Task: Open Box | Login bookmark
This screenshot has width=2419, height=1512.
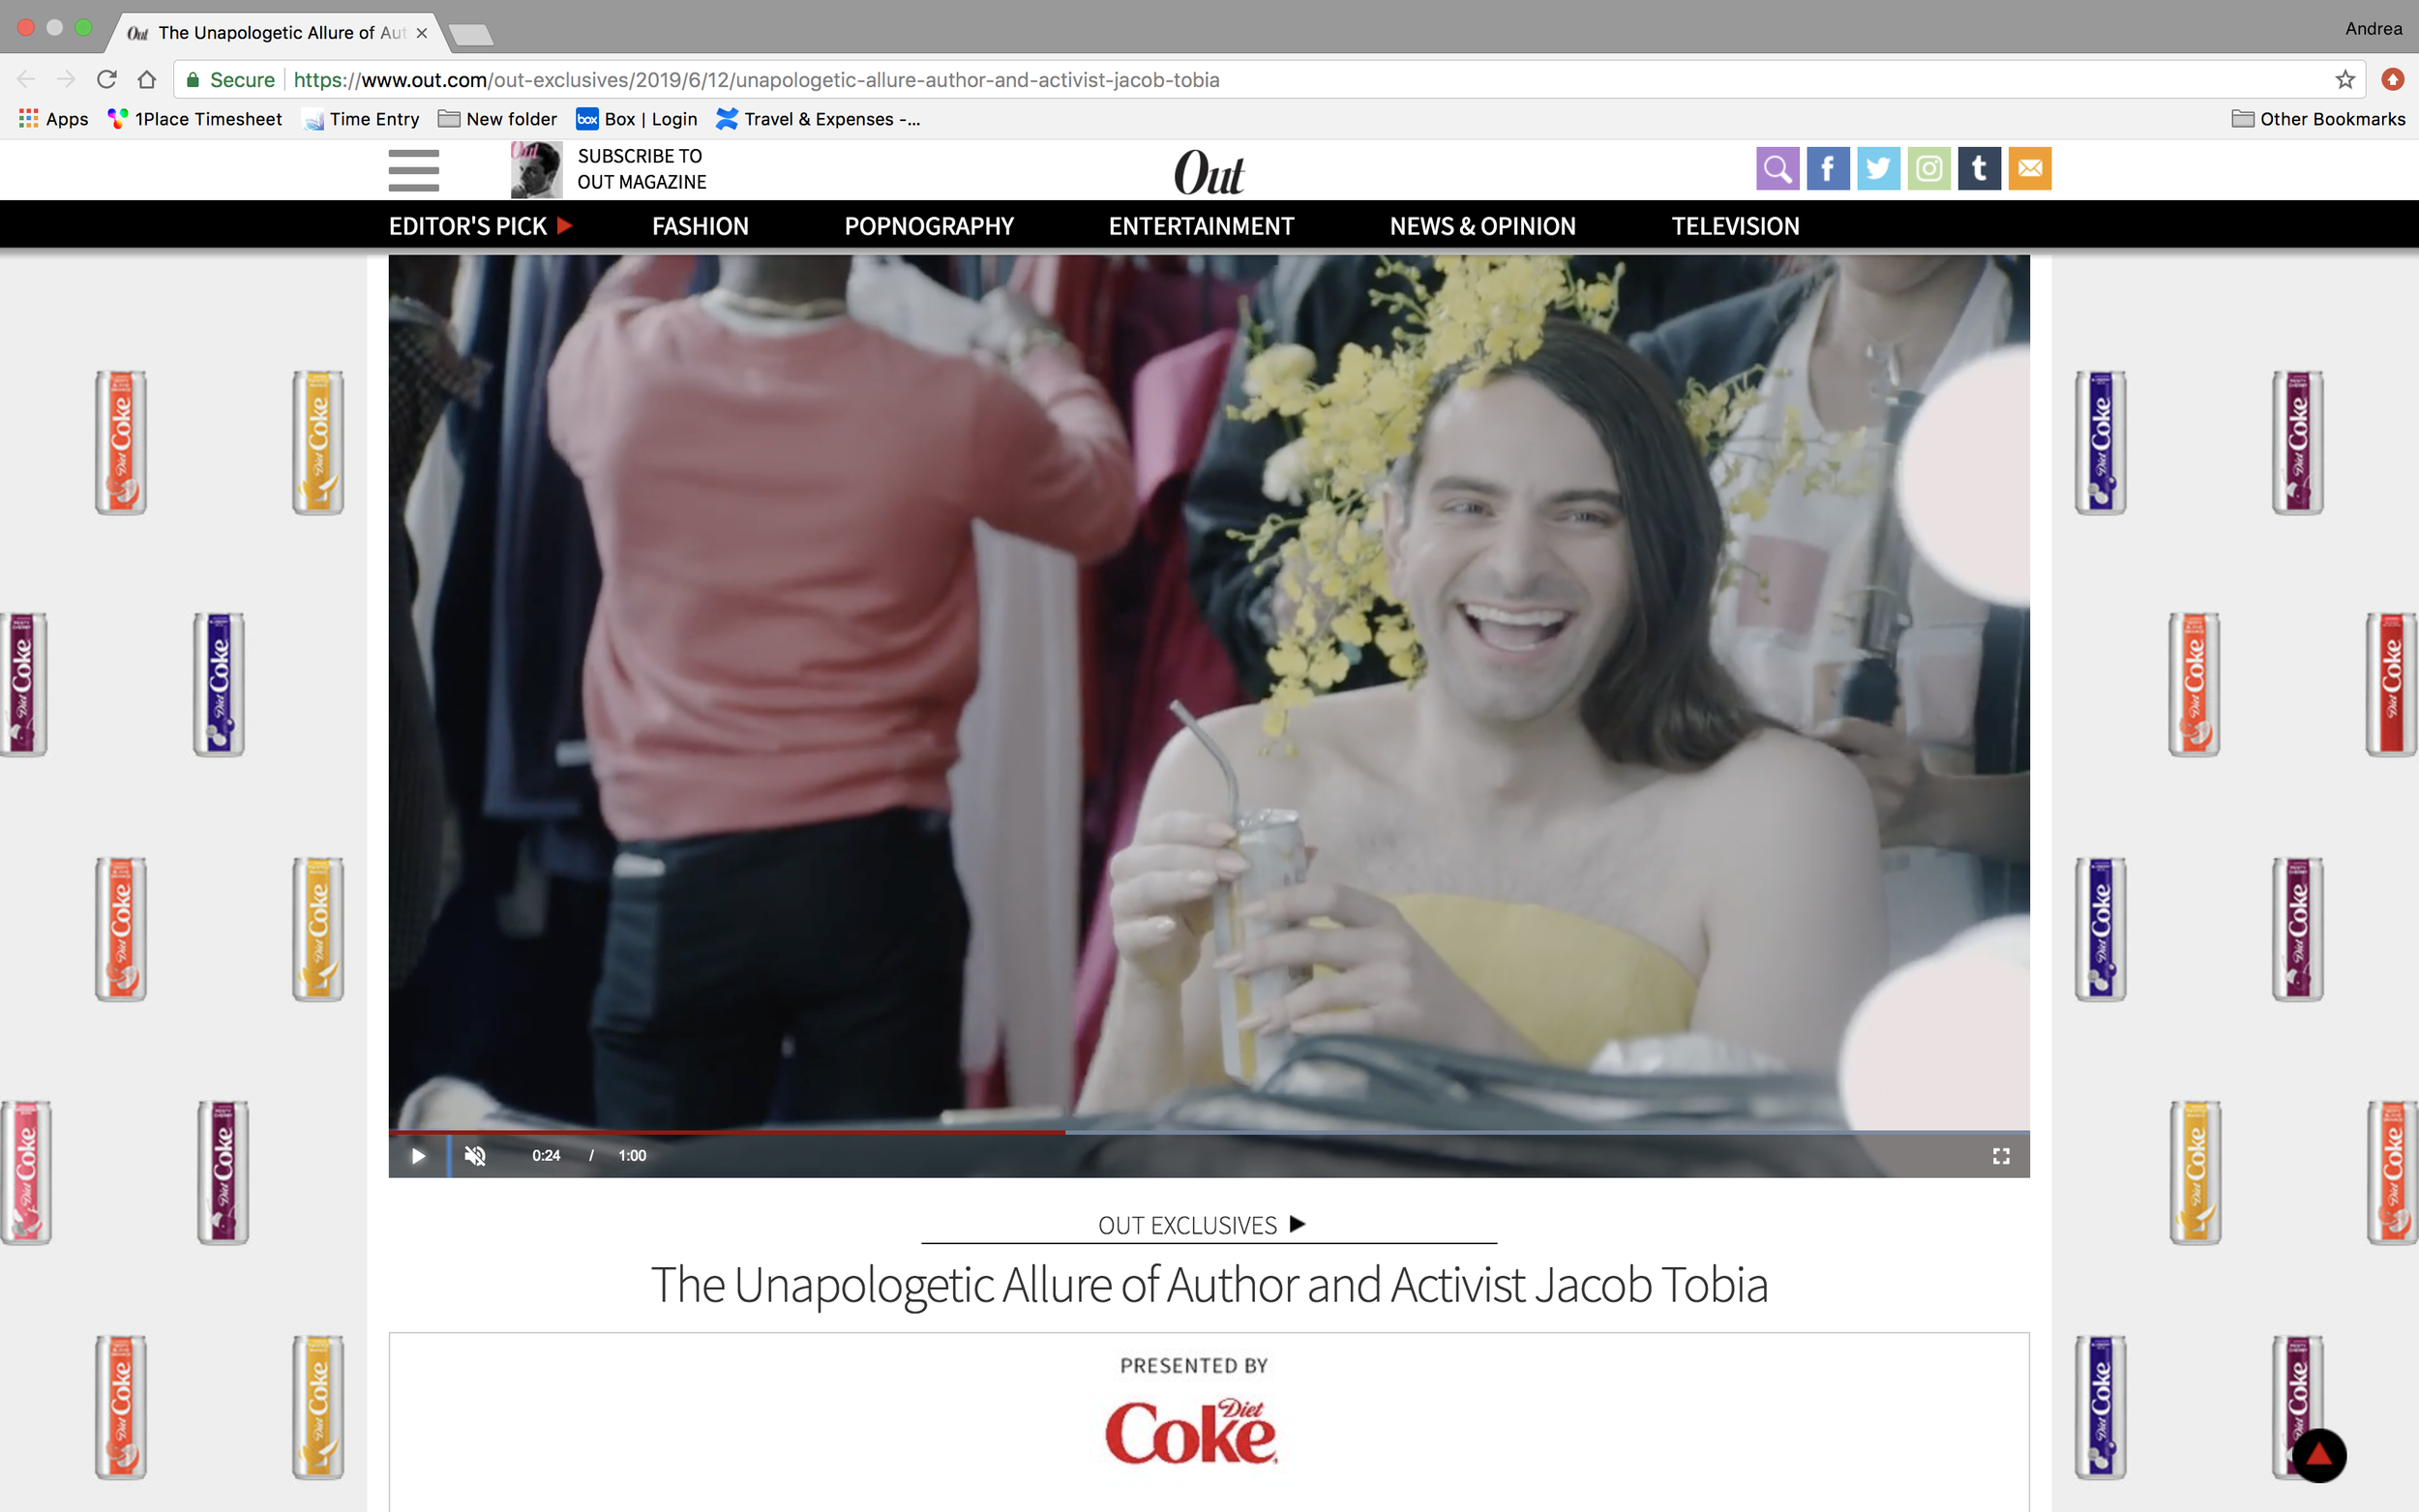Action: (637, 119)
